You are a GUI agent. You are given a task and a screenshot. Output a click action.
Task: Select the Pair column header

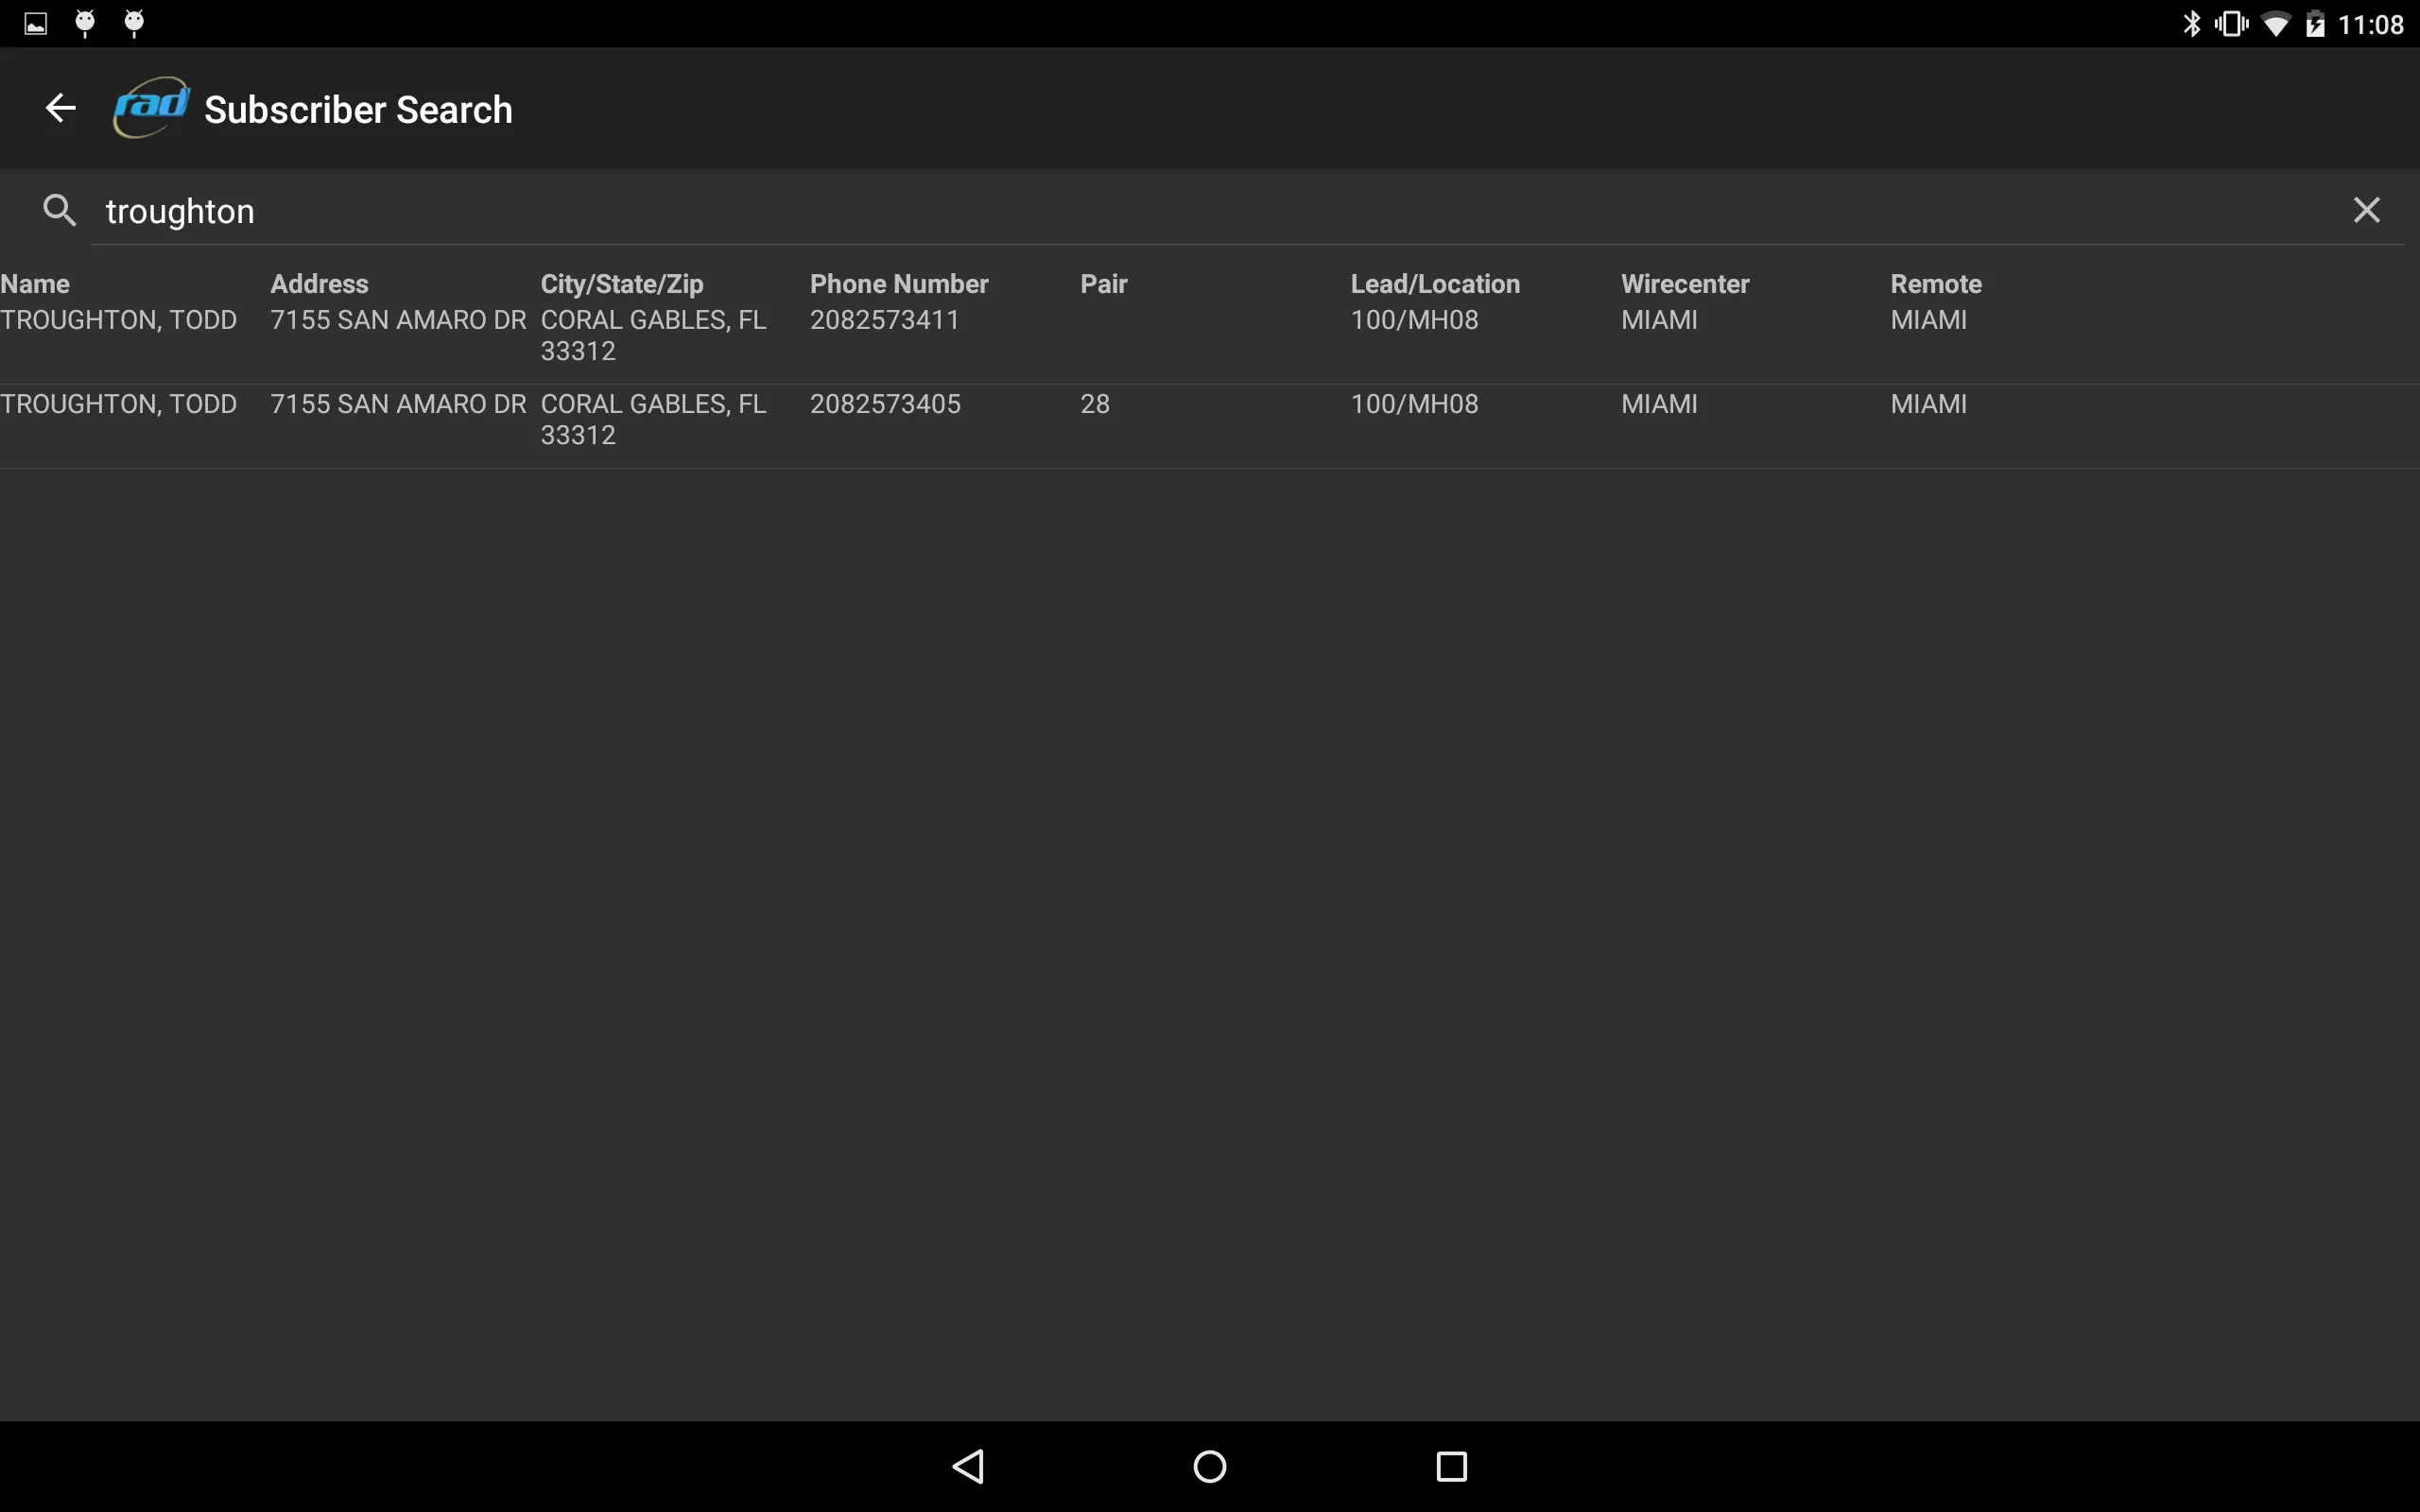click(x=1103, y=284)
